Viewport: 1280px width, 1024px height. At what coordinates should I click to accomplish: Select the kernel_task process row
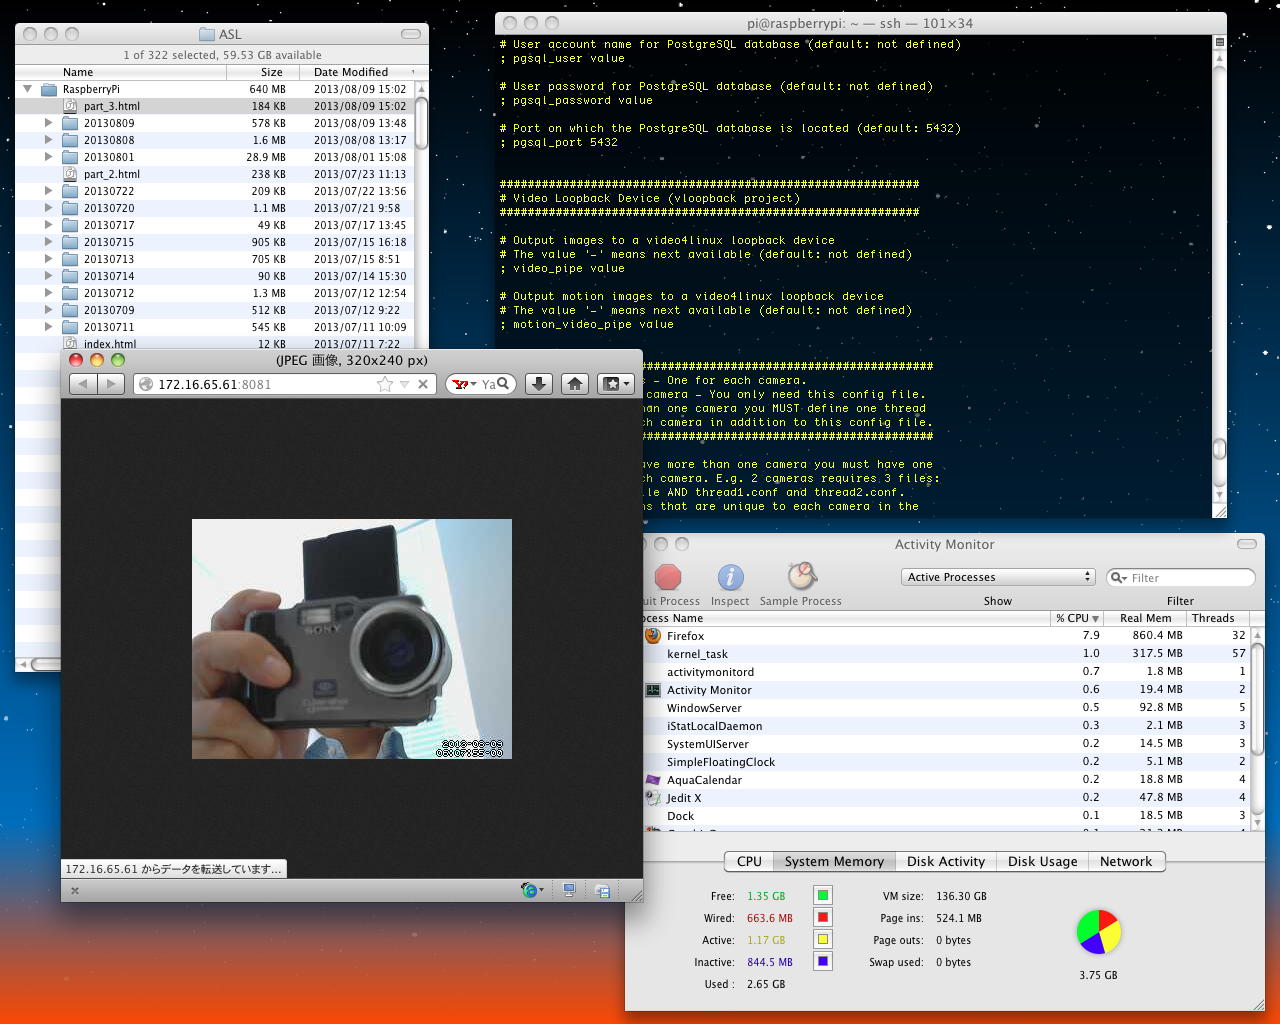click(947, 654)
